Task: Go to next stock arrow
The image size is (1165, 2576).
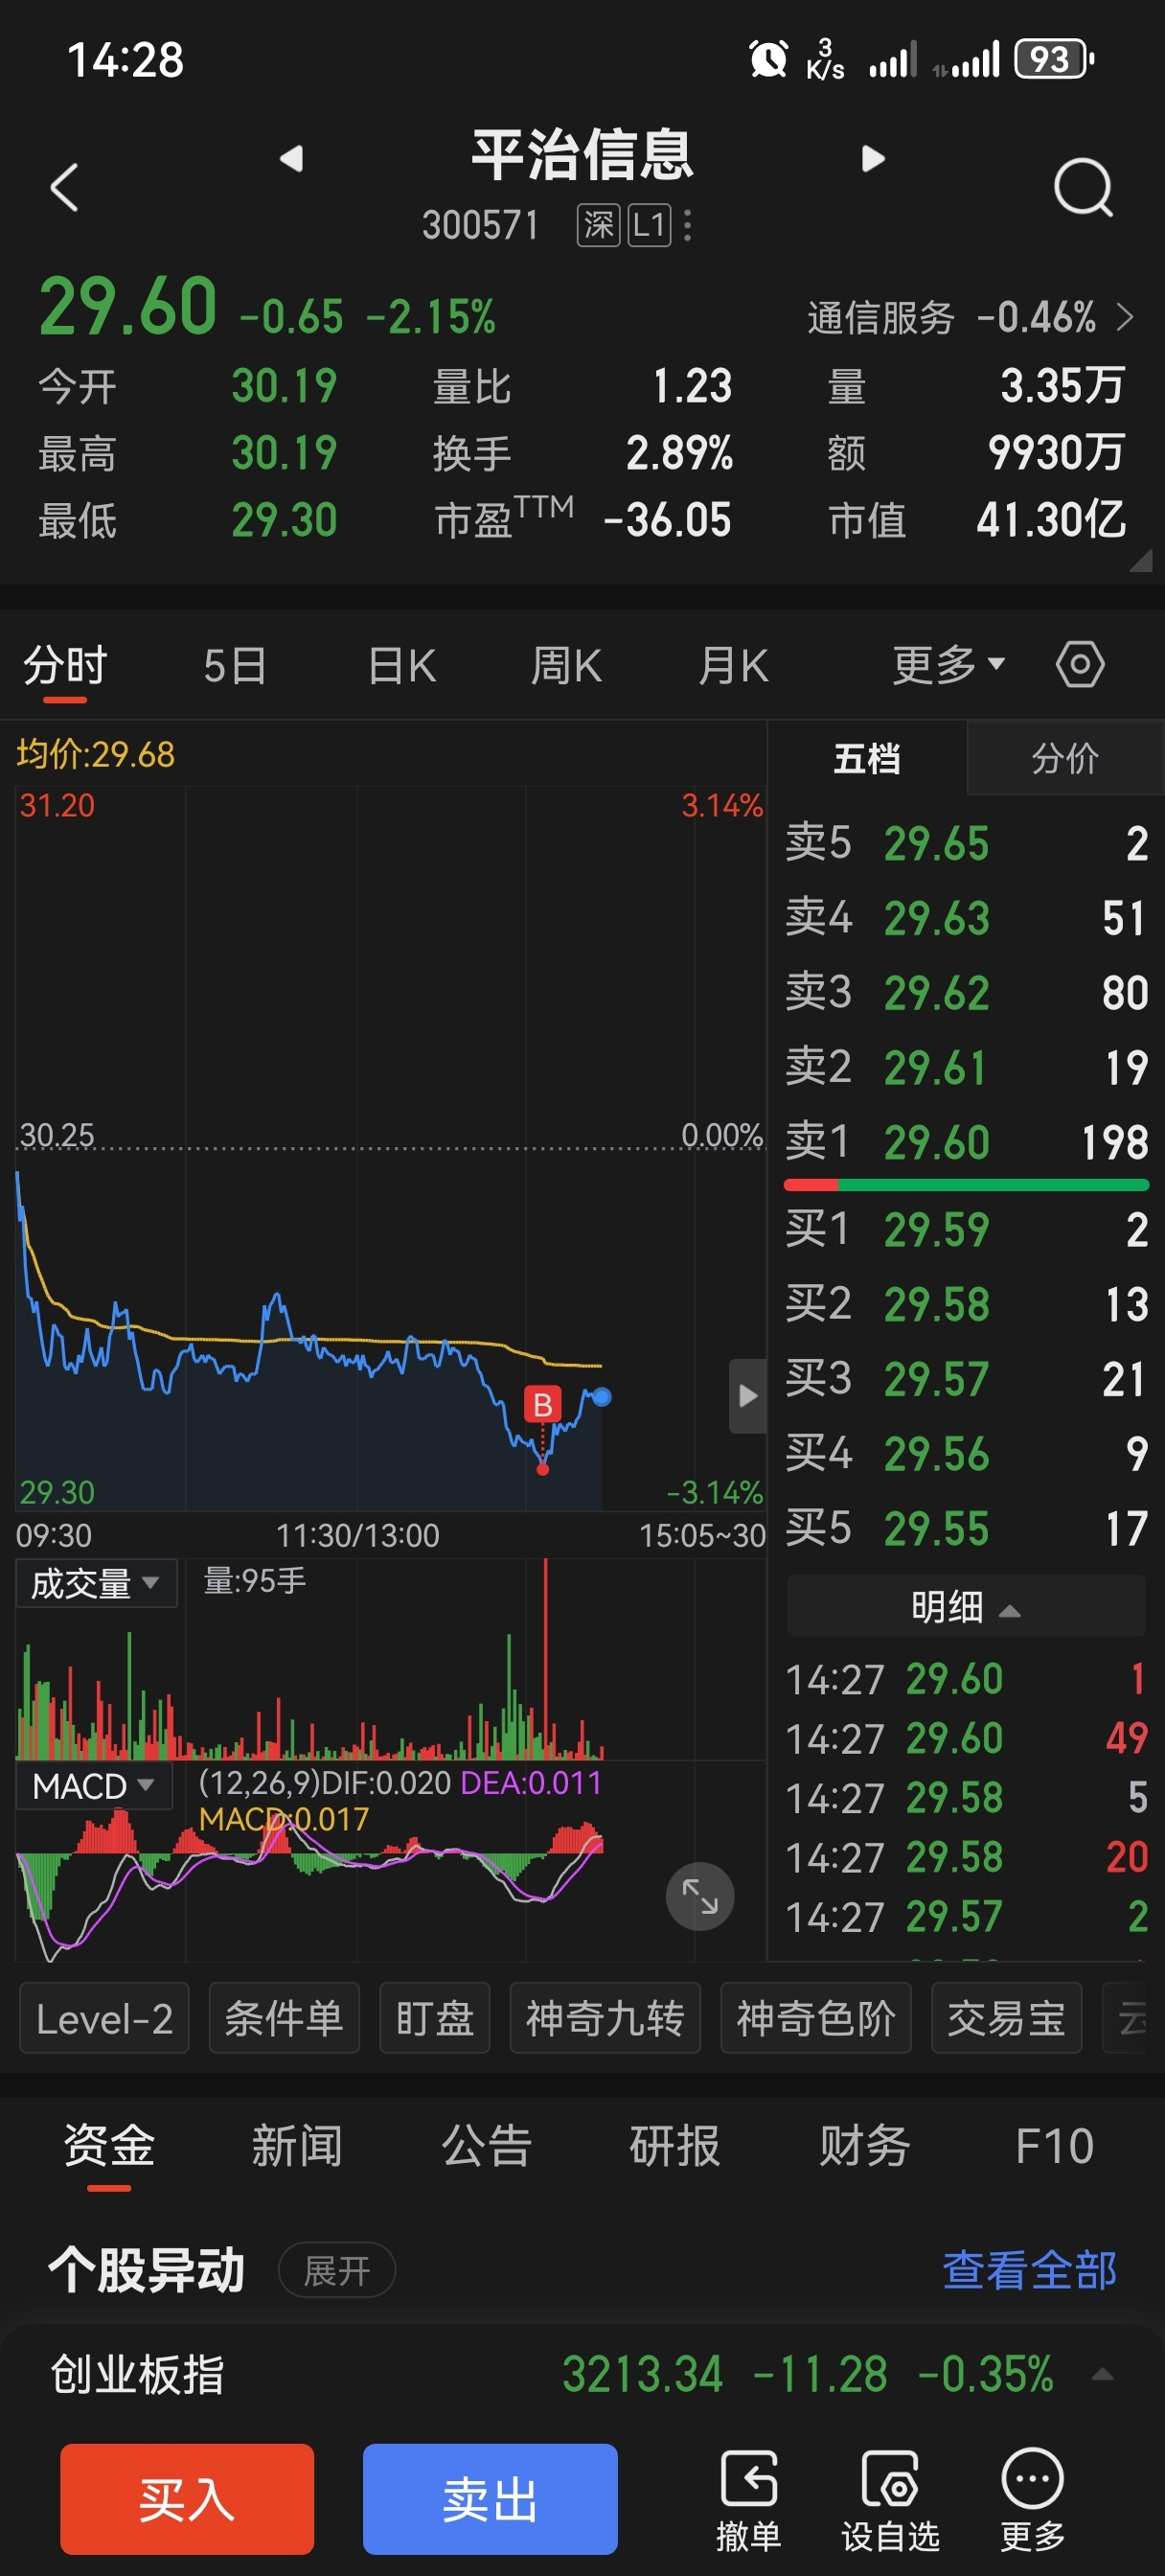Action: (873, 158)
